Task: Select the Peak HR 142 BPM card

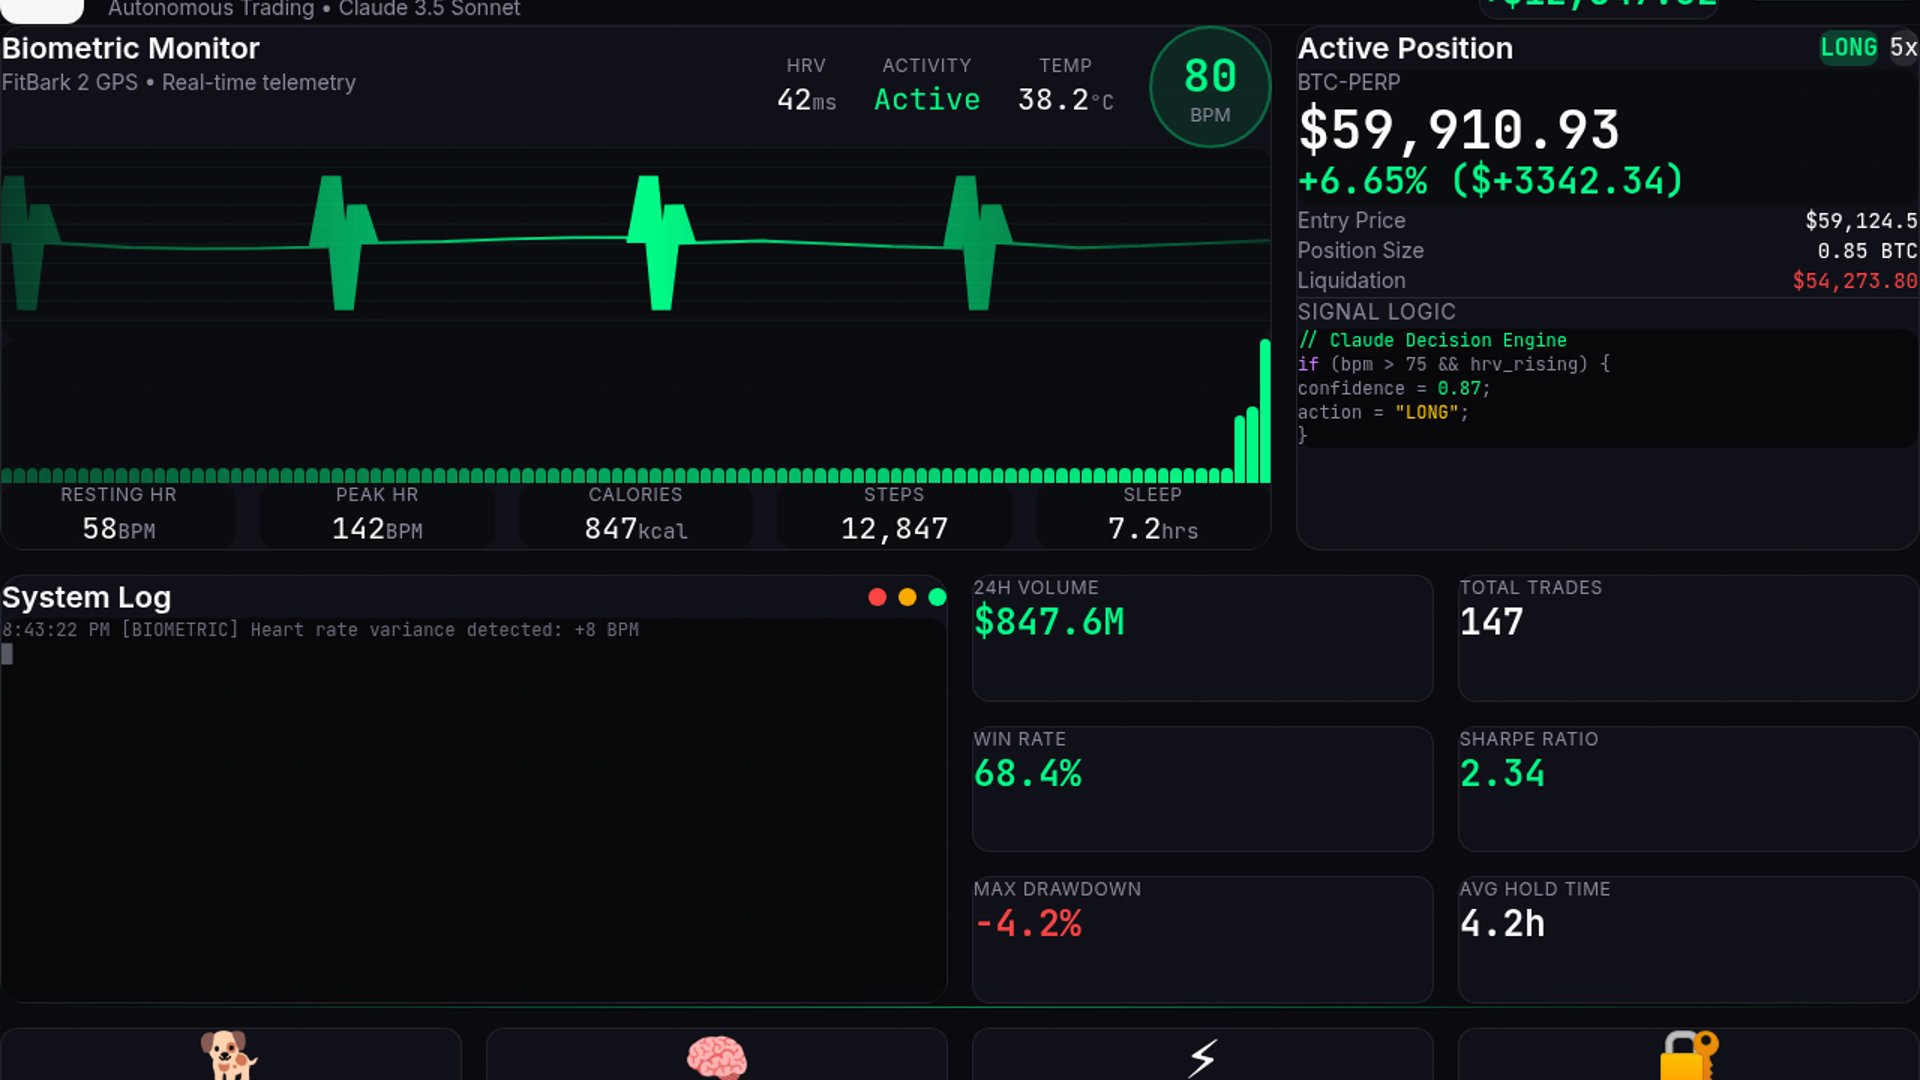Action: click(x=377, y=514)
